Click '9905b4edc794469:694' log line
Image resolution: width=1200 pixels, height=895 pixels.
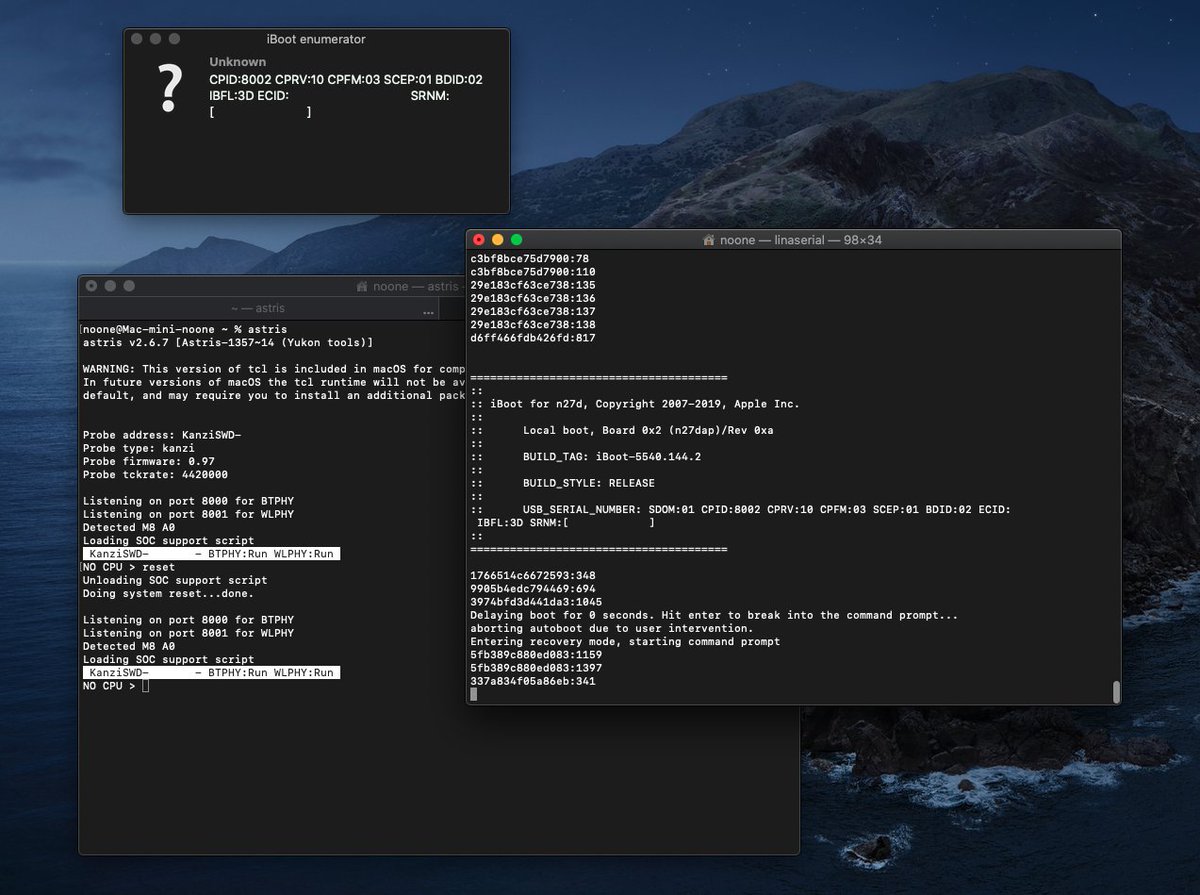[533, 589]
